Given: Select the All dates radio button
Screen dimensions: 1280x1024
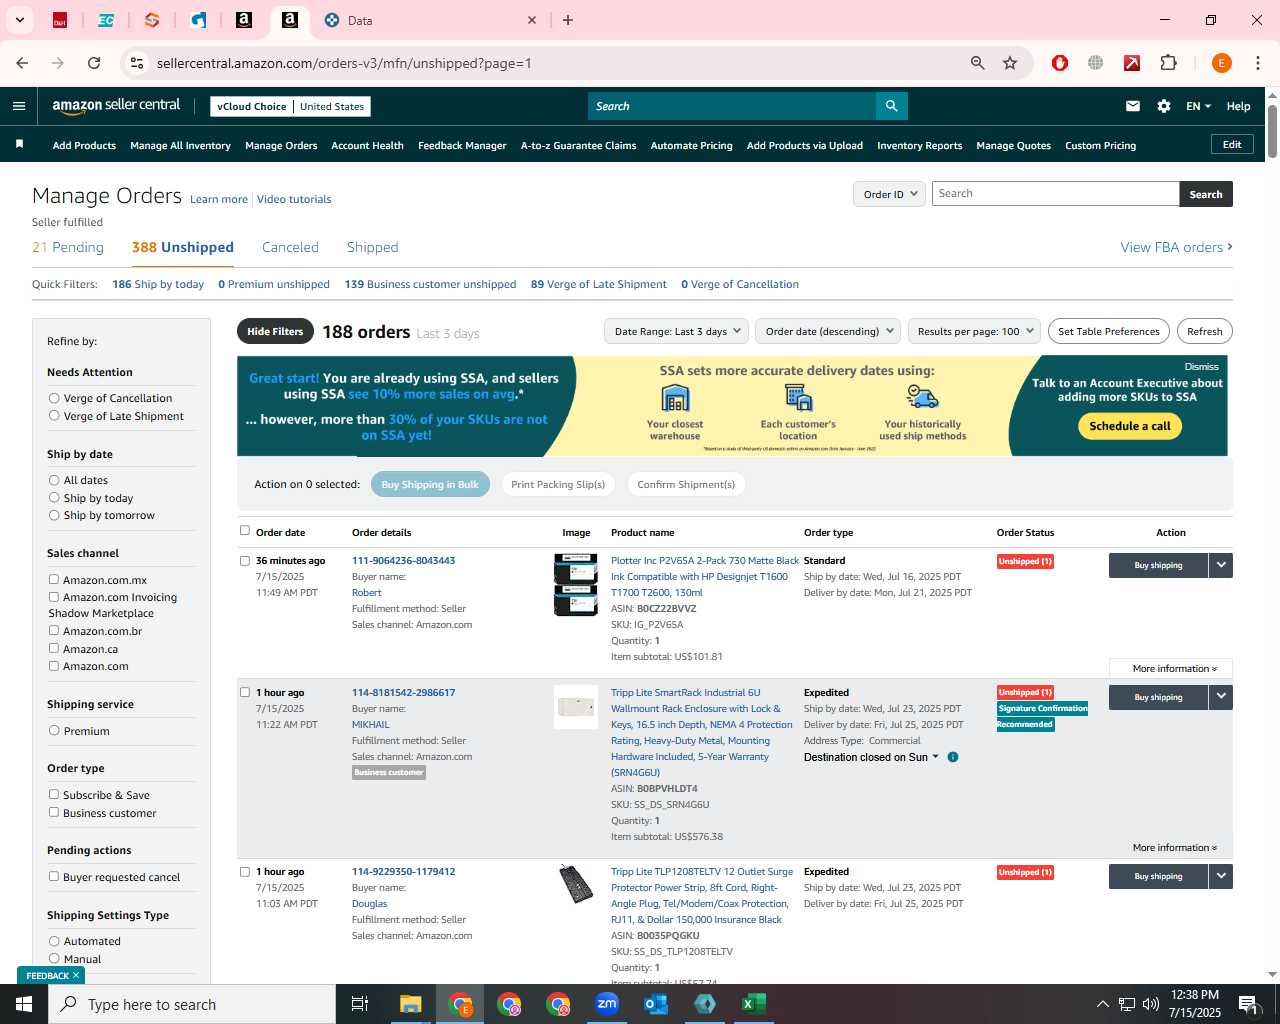Looking at the screenshot, I should (x=54, y=480).
